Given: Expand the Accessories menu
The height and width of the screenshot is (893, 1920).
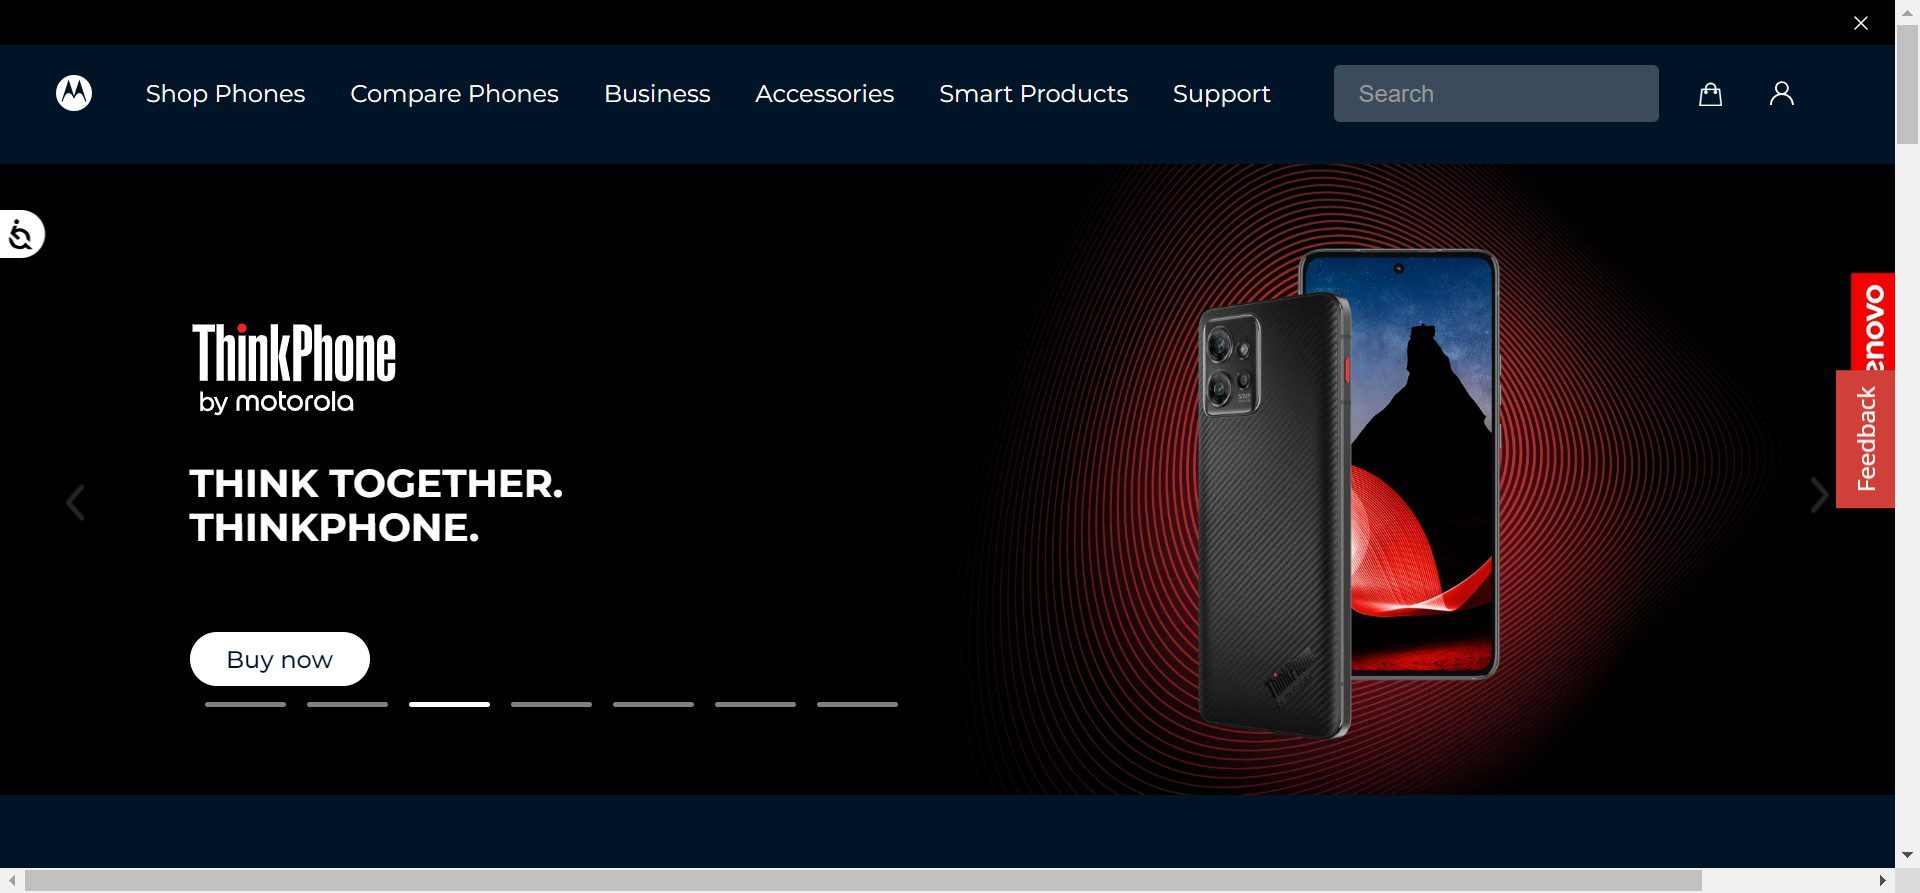Looking at the screenshot, I should pos(824,94).
